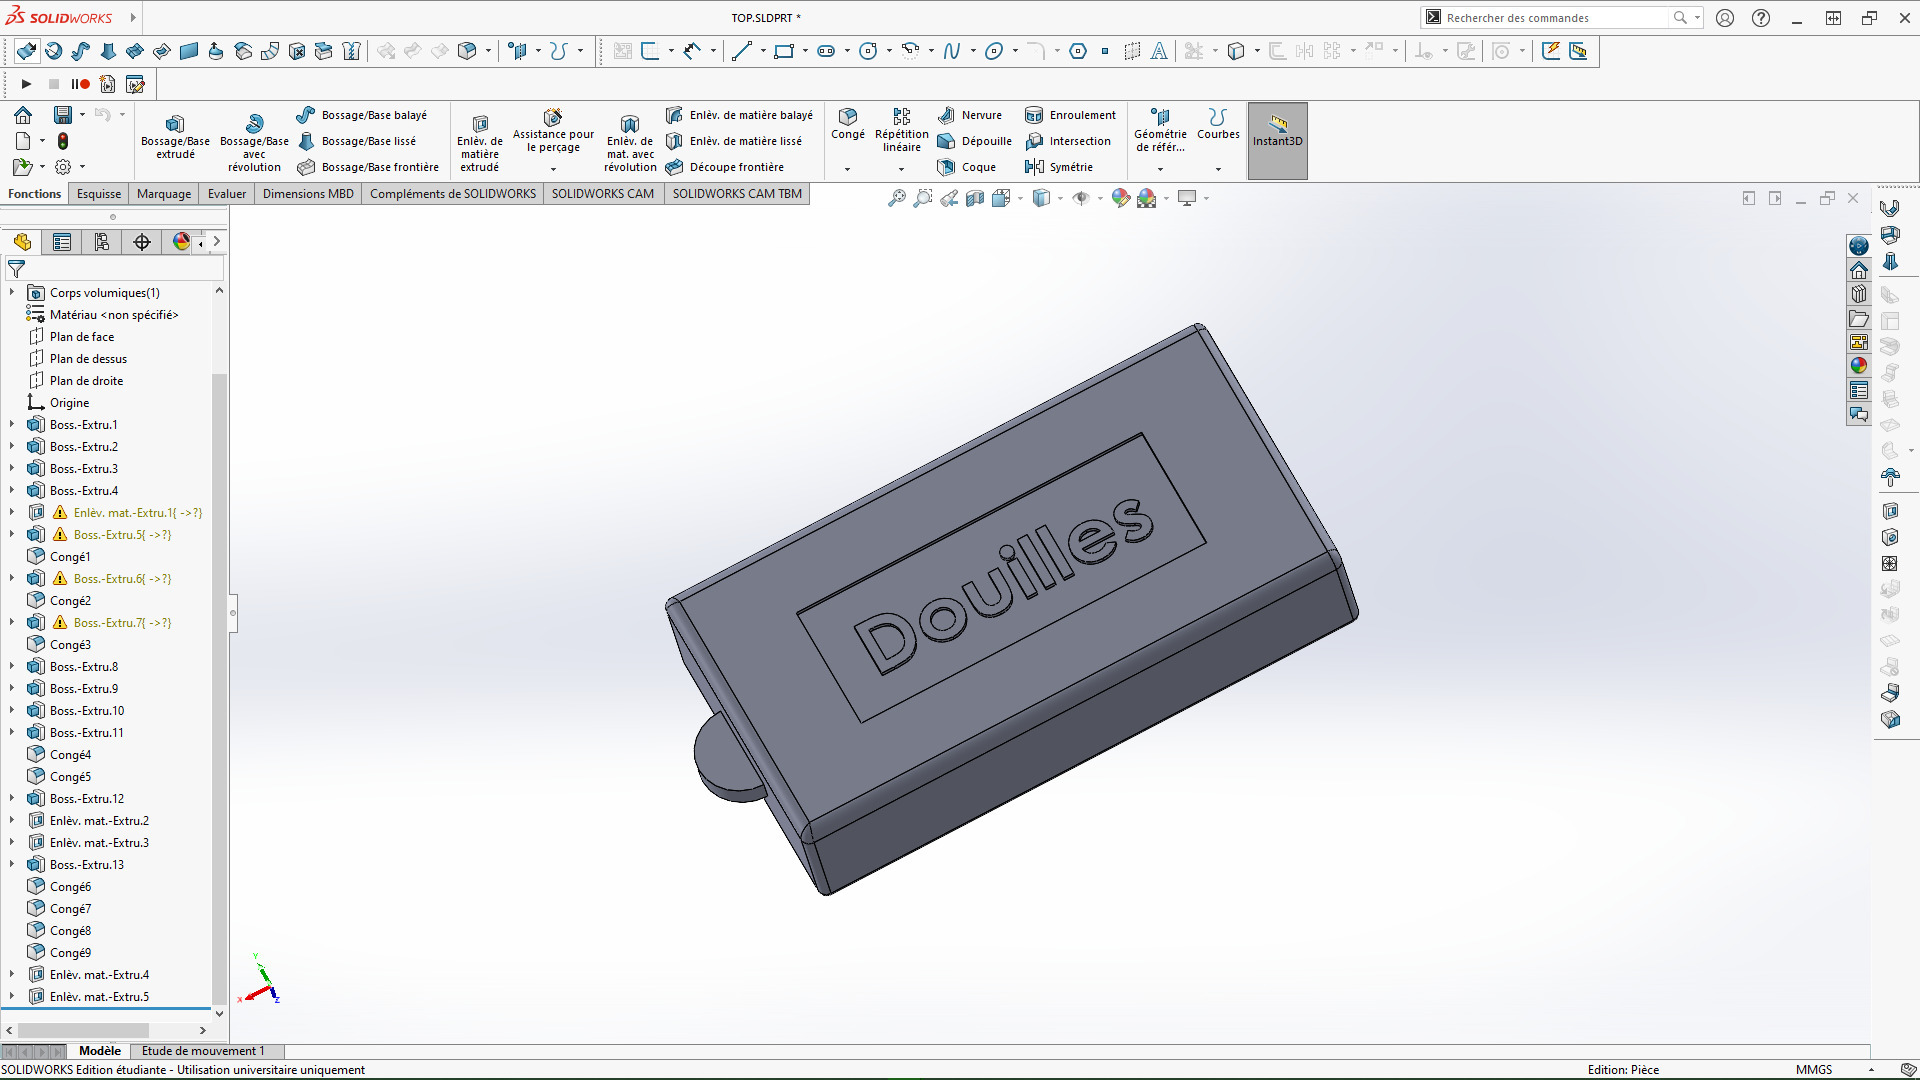Open the SOLIDWORKS CAM tab
This screenshot has width=1920, height=1080.
click(x=603, y=193)
